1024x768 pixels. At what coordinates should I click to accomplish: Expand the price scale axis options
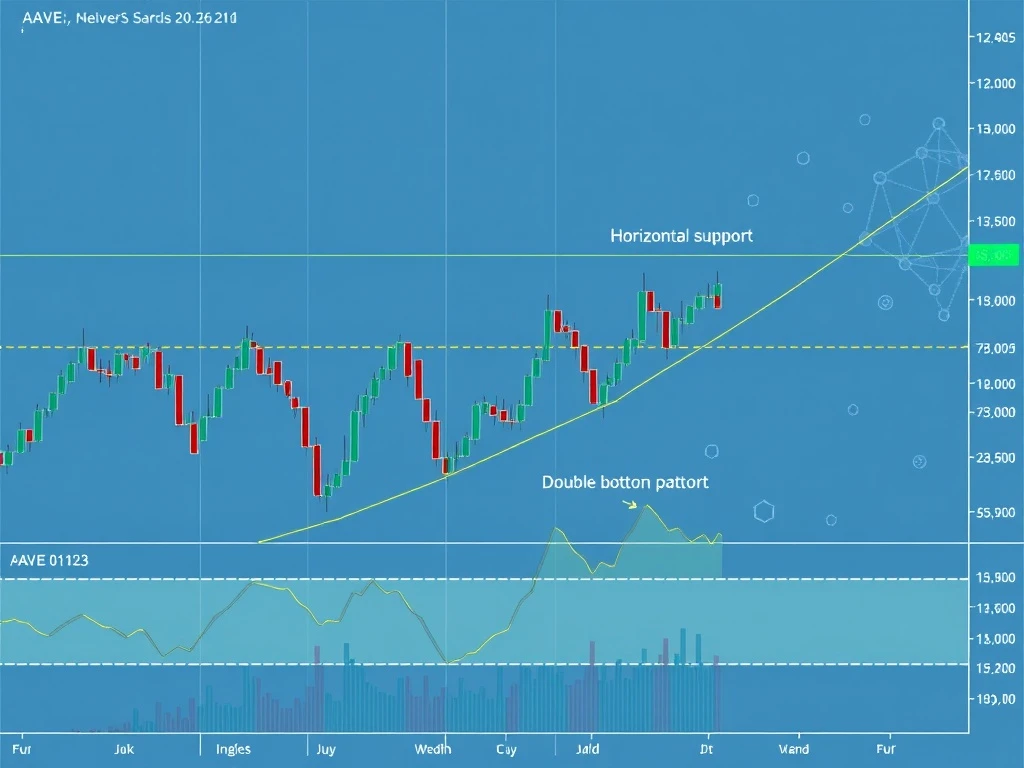(x=993, y=400)
